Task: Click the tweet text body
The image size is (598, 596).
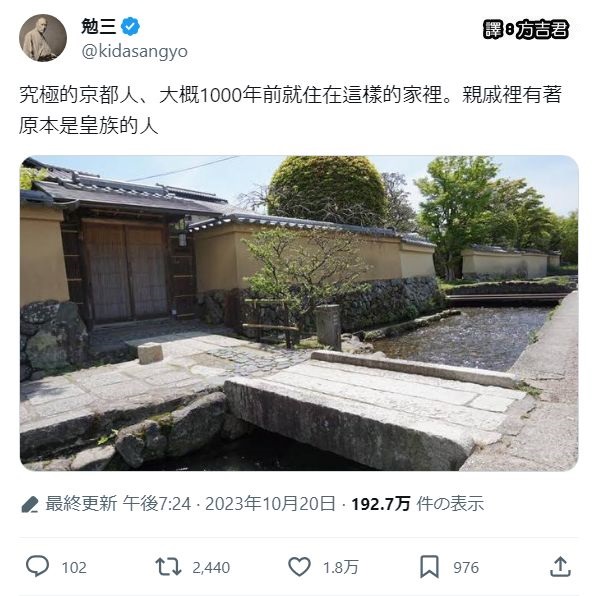Action: click(x=290, y=110)
